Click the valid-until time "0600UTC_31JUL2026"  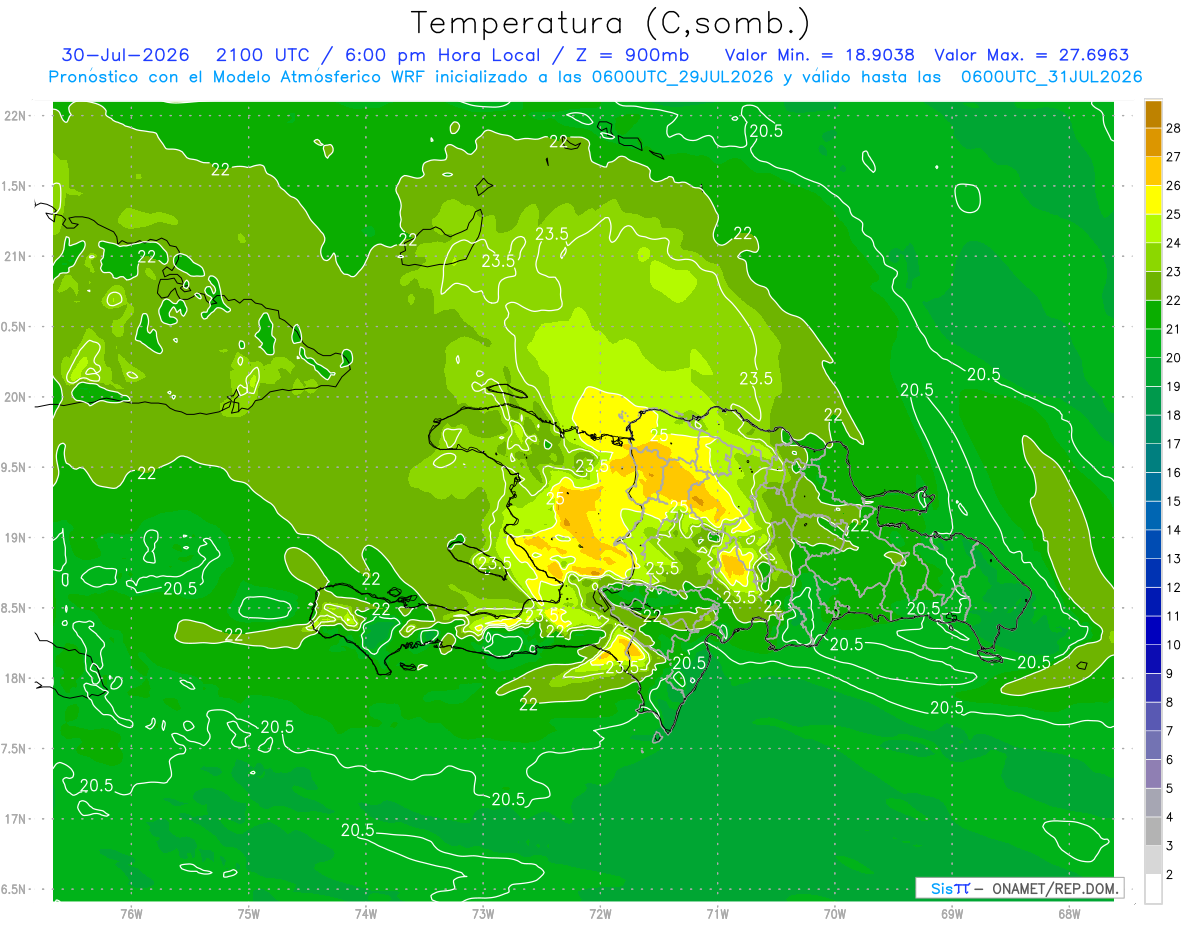coord(1052,76)
